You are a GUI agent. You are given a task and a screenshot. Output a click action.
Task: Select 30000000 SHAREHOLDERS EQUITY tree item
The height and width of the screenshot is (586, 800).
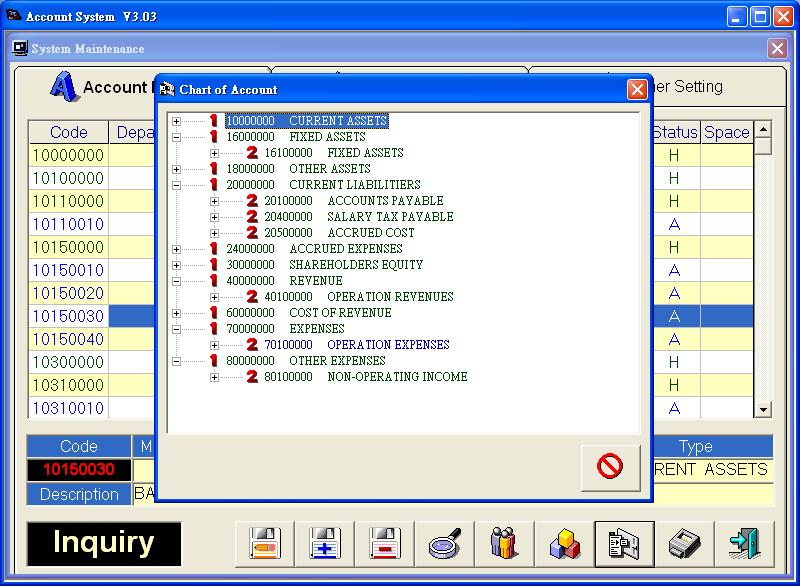coord(324,265)
